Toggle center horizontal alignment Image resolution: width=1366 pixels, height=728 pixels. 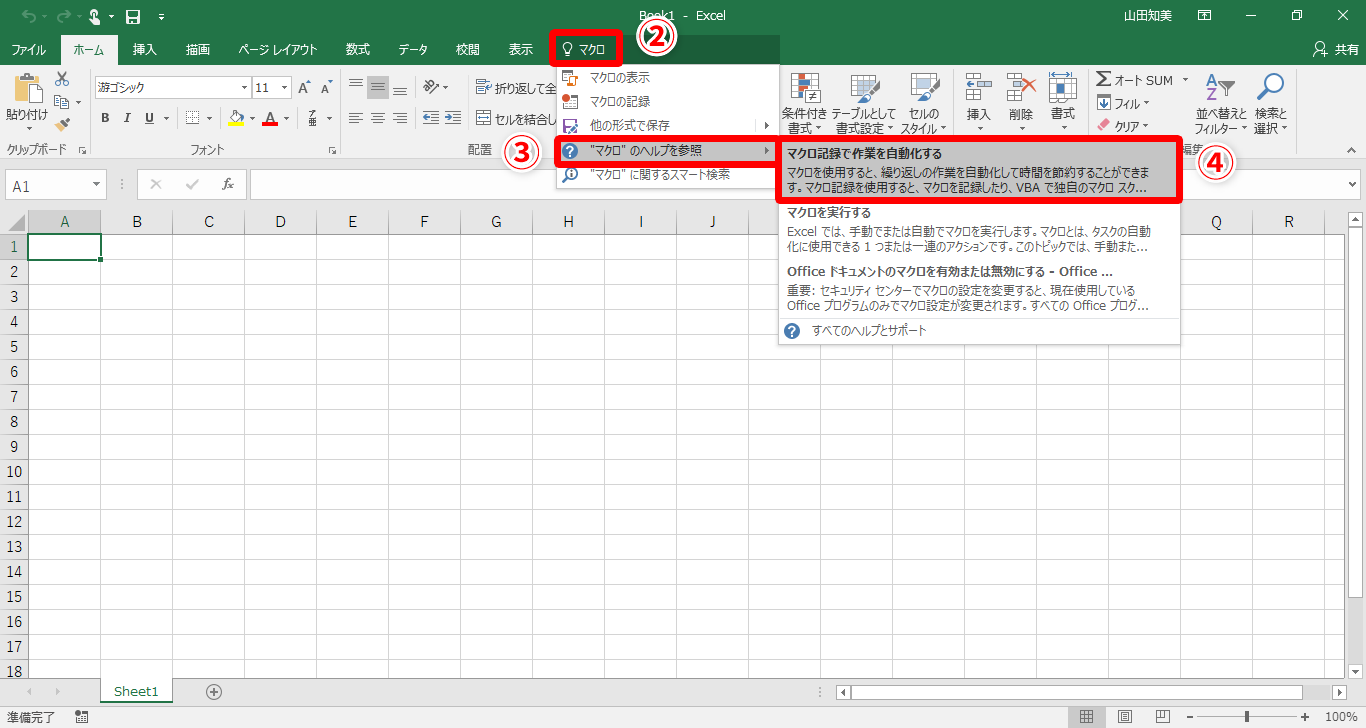tap(377, 118)
